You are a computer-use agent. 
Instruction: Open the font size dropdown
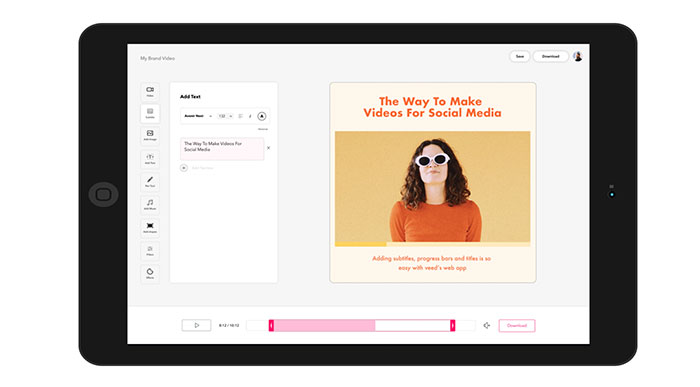tap(225, 116)
